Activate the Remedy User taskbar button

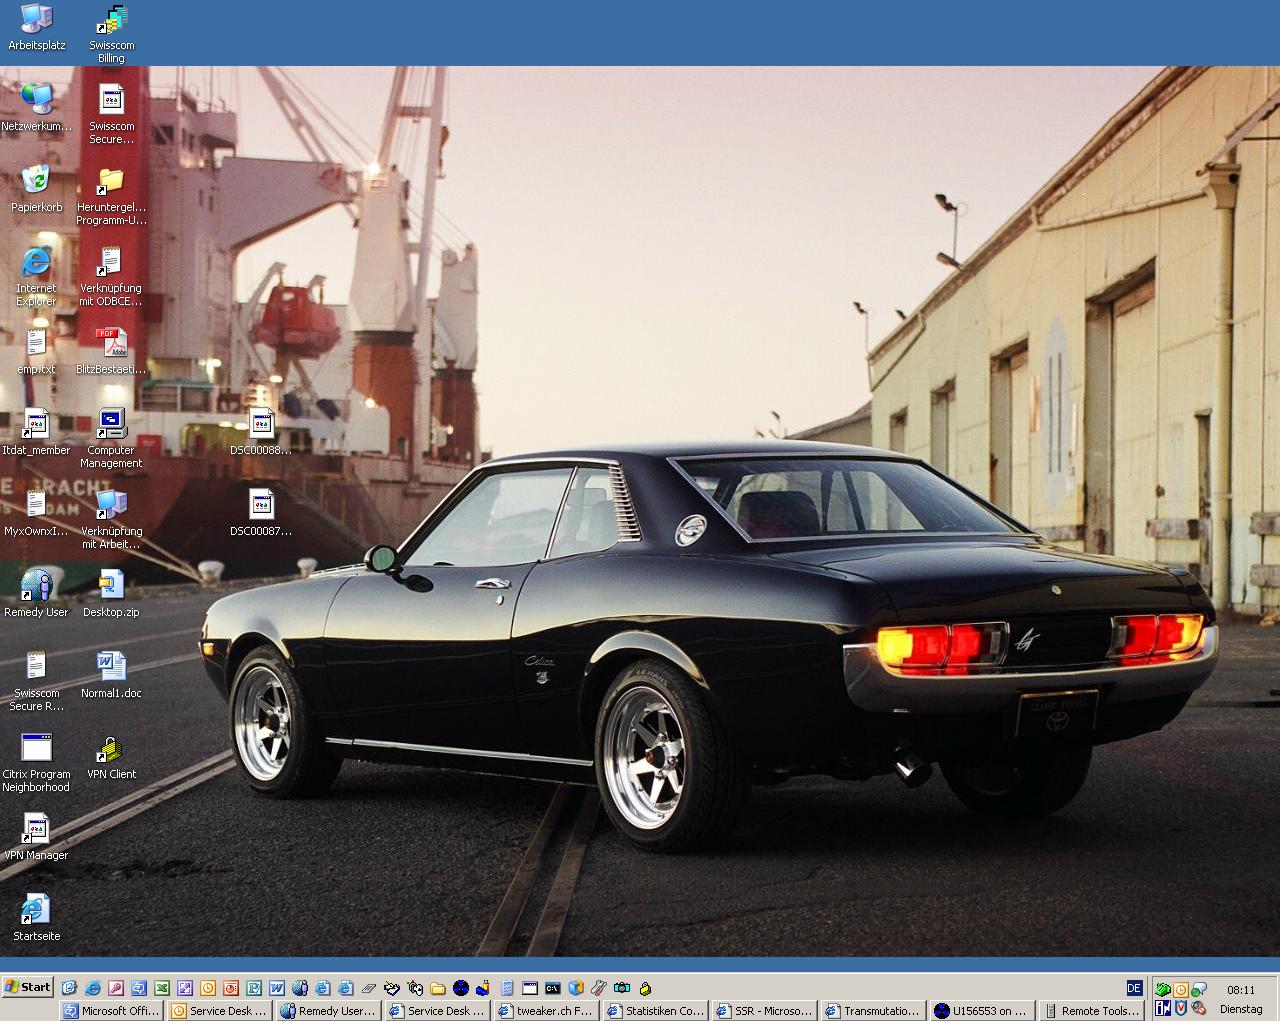pos(328,1011)
